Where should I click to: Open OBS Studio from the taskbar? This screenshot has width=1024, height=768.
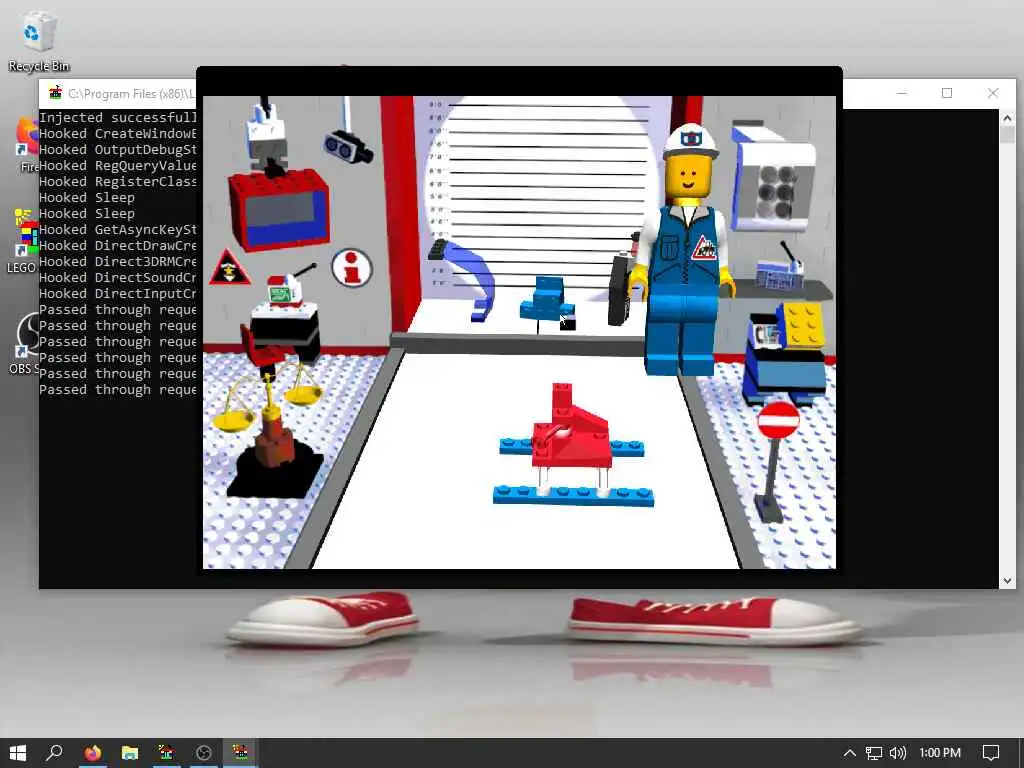203,753
